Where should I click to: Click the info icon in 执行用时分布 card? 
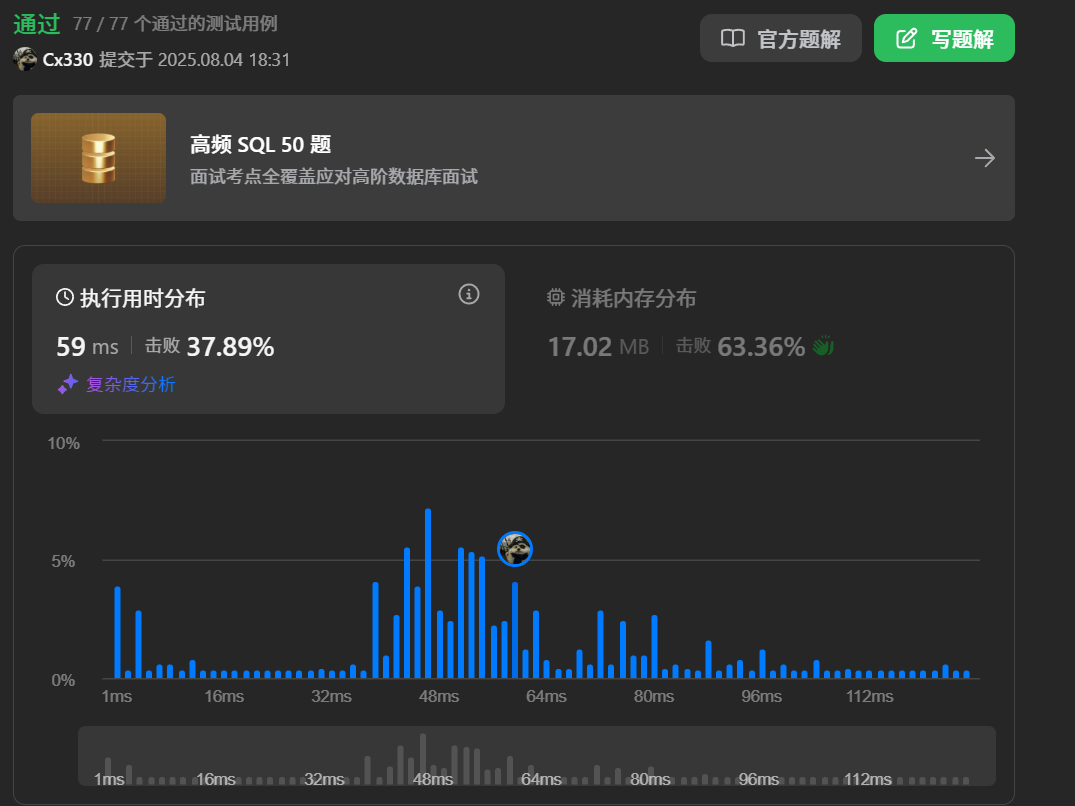[x=469, y=294]
